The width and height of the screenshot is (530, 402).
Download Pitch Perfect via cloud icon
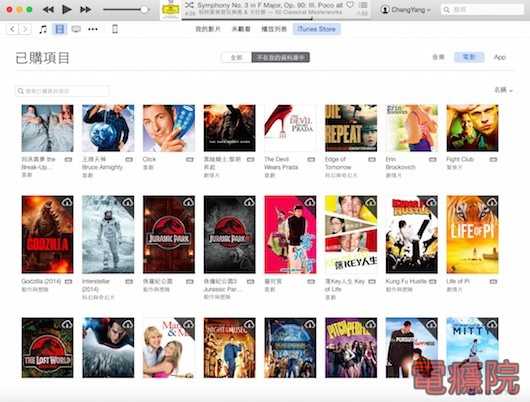371,324
